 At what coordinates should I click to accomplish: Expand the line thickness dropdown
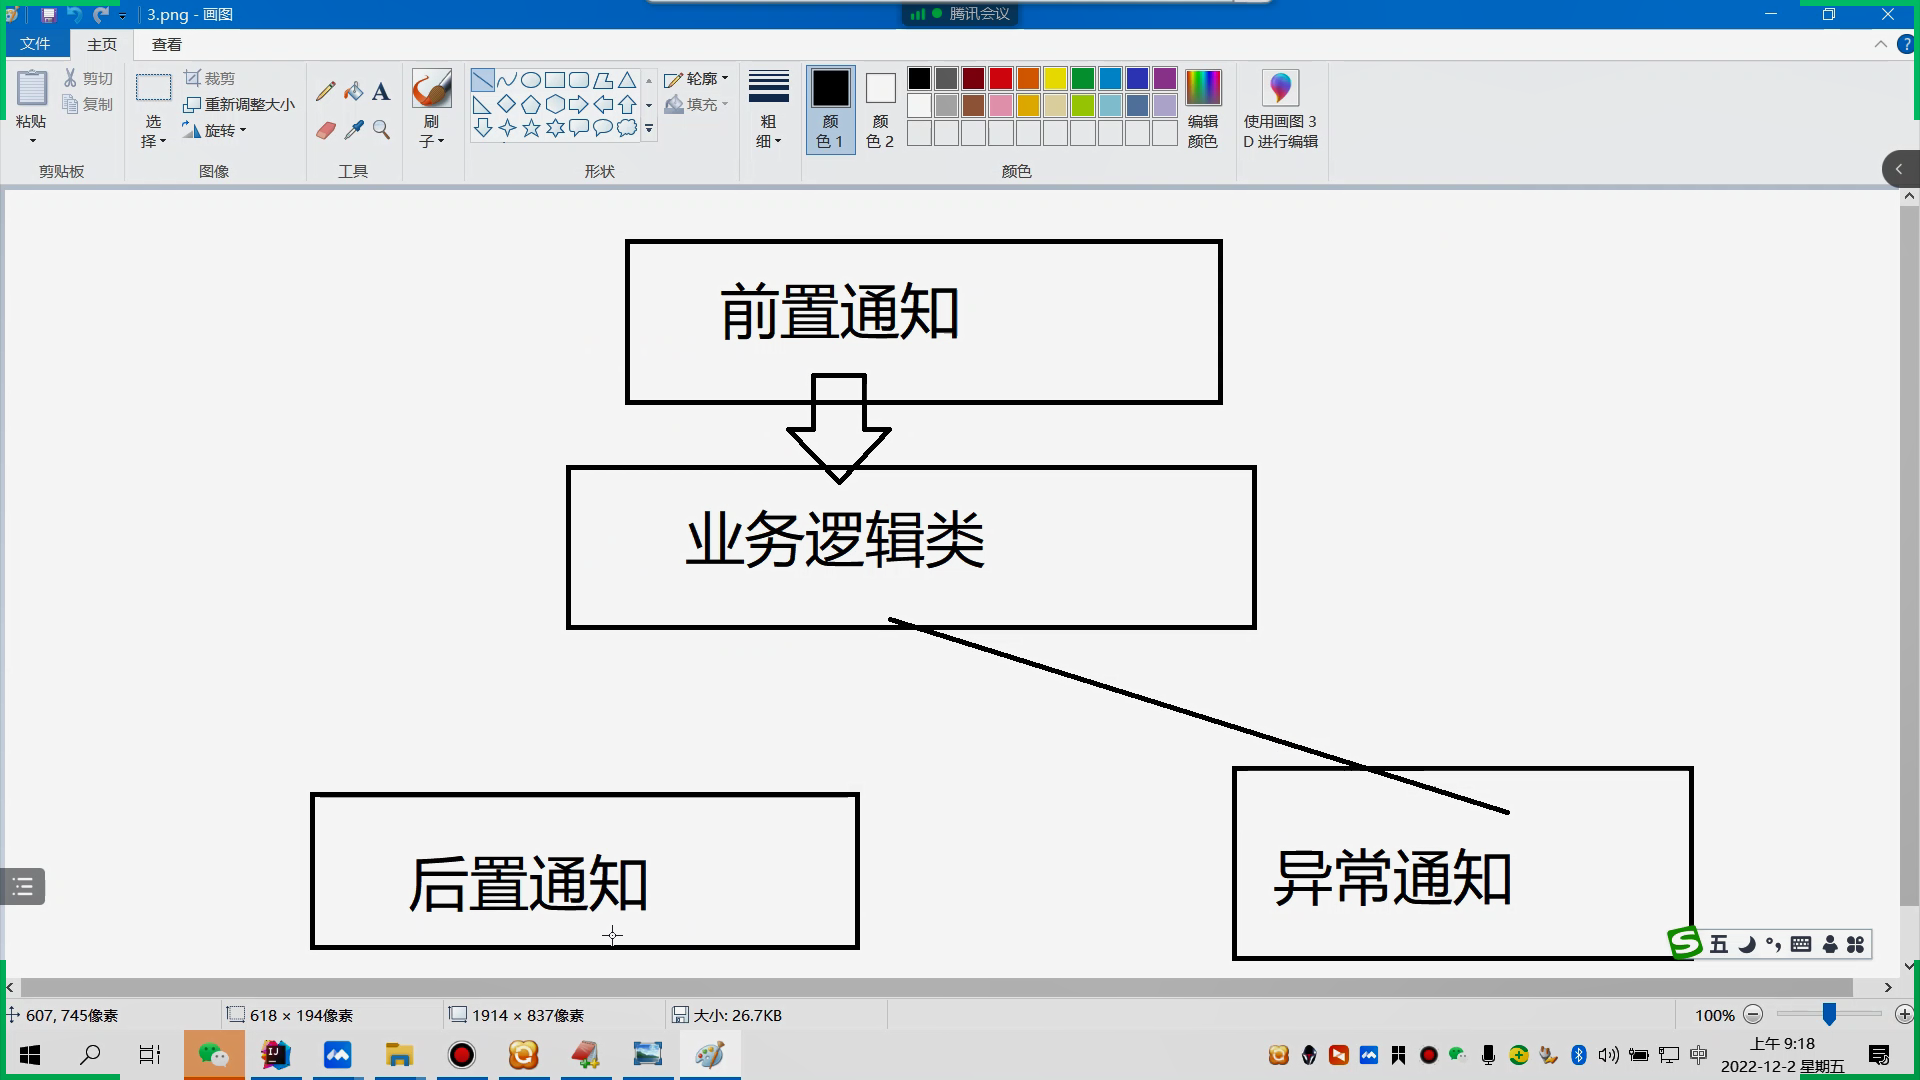(x=768, y=109)
